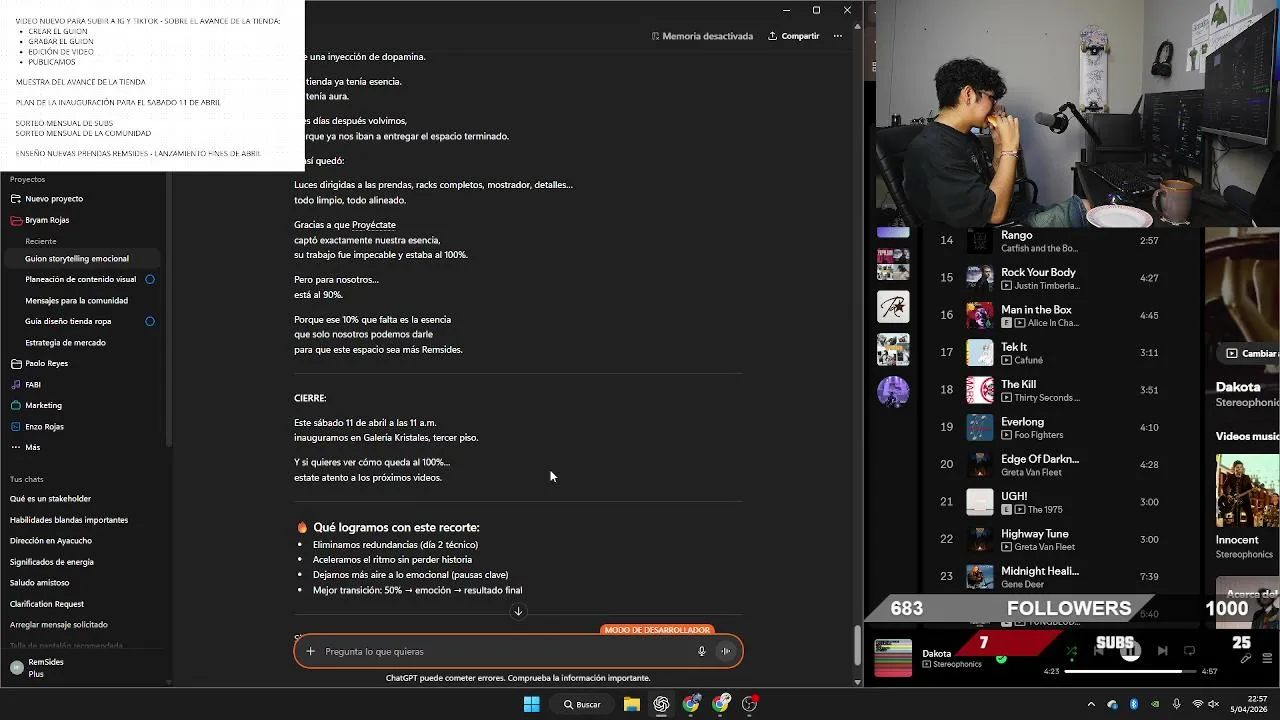The width and height of the screenshot is (1280, 720).
Task: Open chat Estrategia de mercado
Action: pyautogui.click(x=65, y=343)
